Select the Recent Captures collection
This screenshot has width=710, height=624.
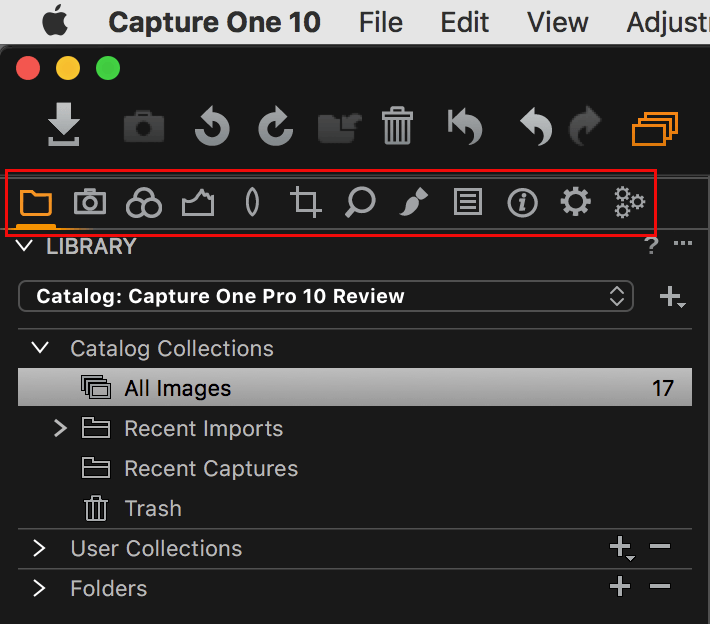tap(355, 468)
